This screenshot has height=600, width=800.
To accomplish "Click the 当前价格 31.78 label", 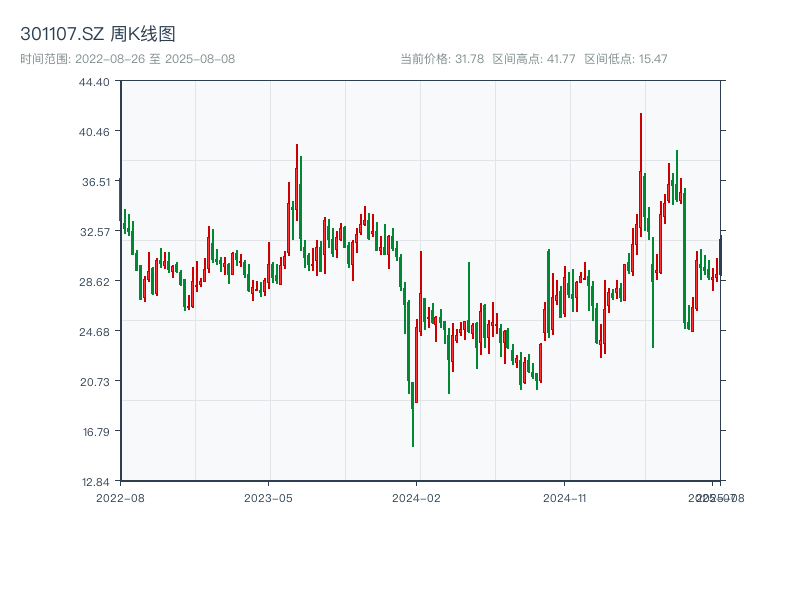I will pyautogui.click(x=442, y=59).
